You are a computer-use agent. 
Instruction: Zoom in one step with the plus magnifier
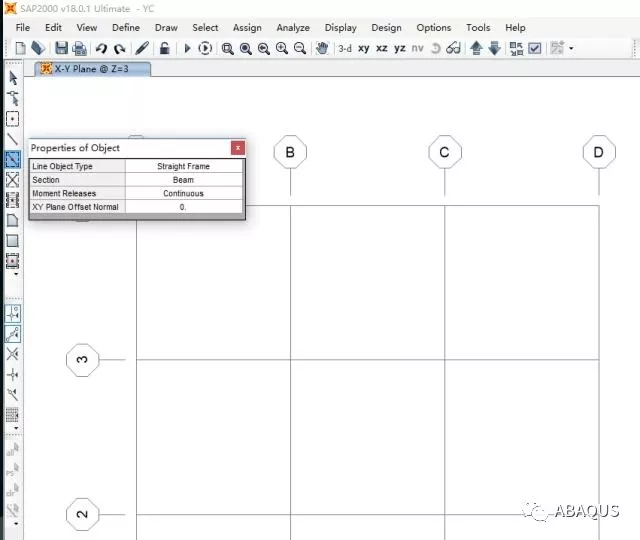click(x=282, y=49)
